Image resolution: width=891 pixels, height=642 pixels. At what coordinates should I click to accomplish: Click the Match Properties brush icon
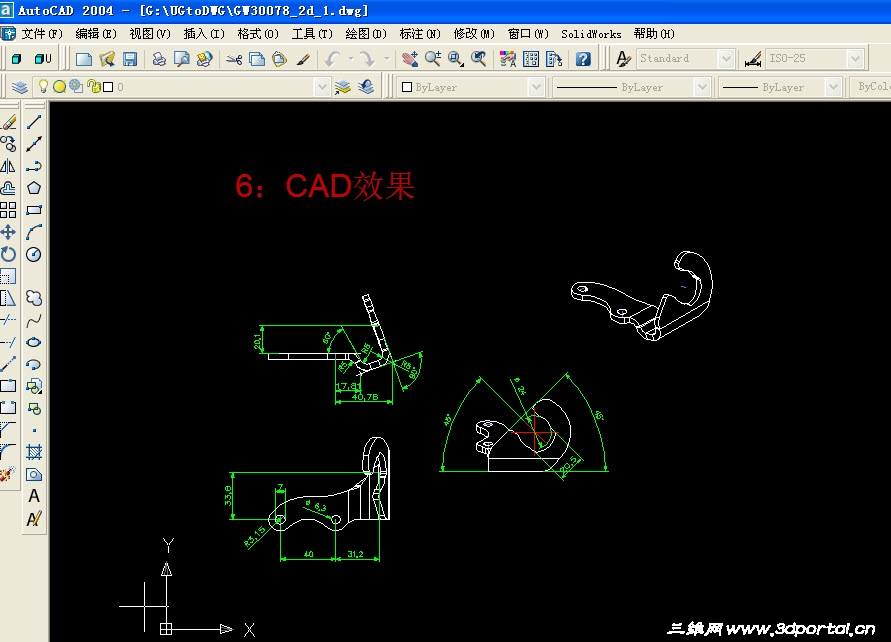tap(303, 59)
